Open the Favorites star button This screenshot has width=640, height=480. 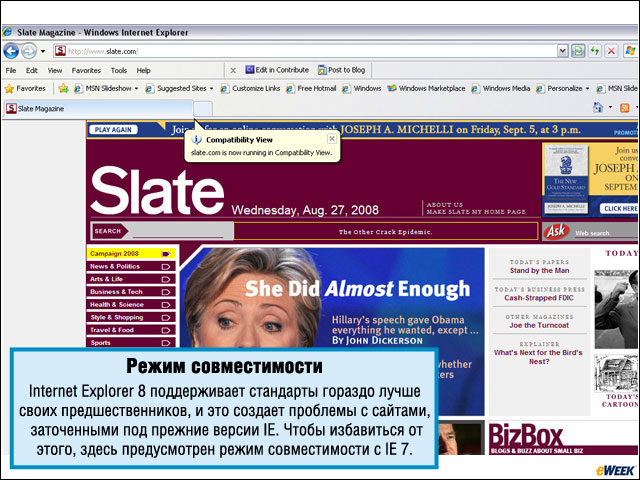[x=25, y=88]
